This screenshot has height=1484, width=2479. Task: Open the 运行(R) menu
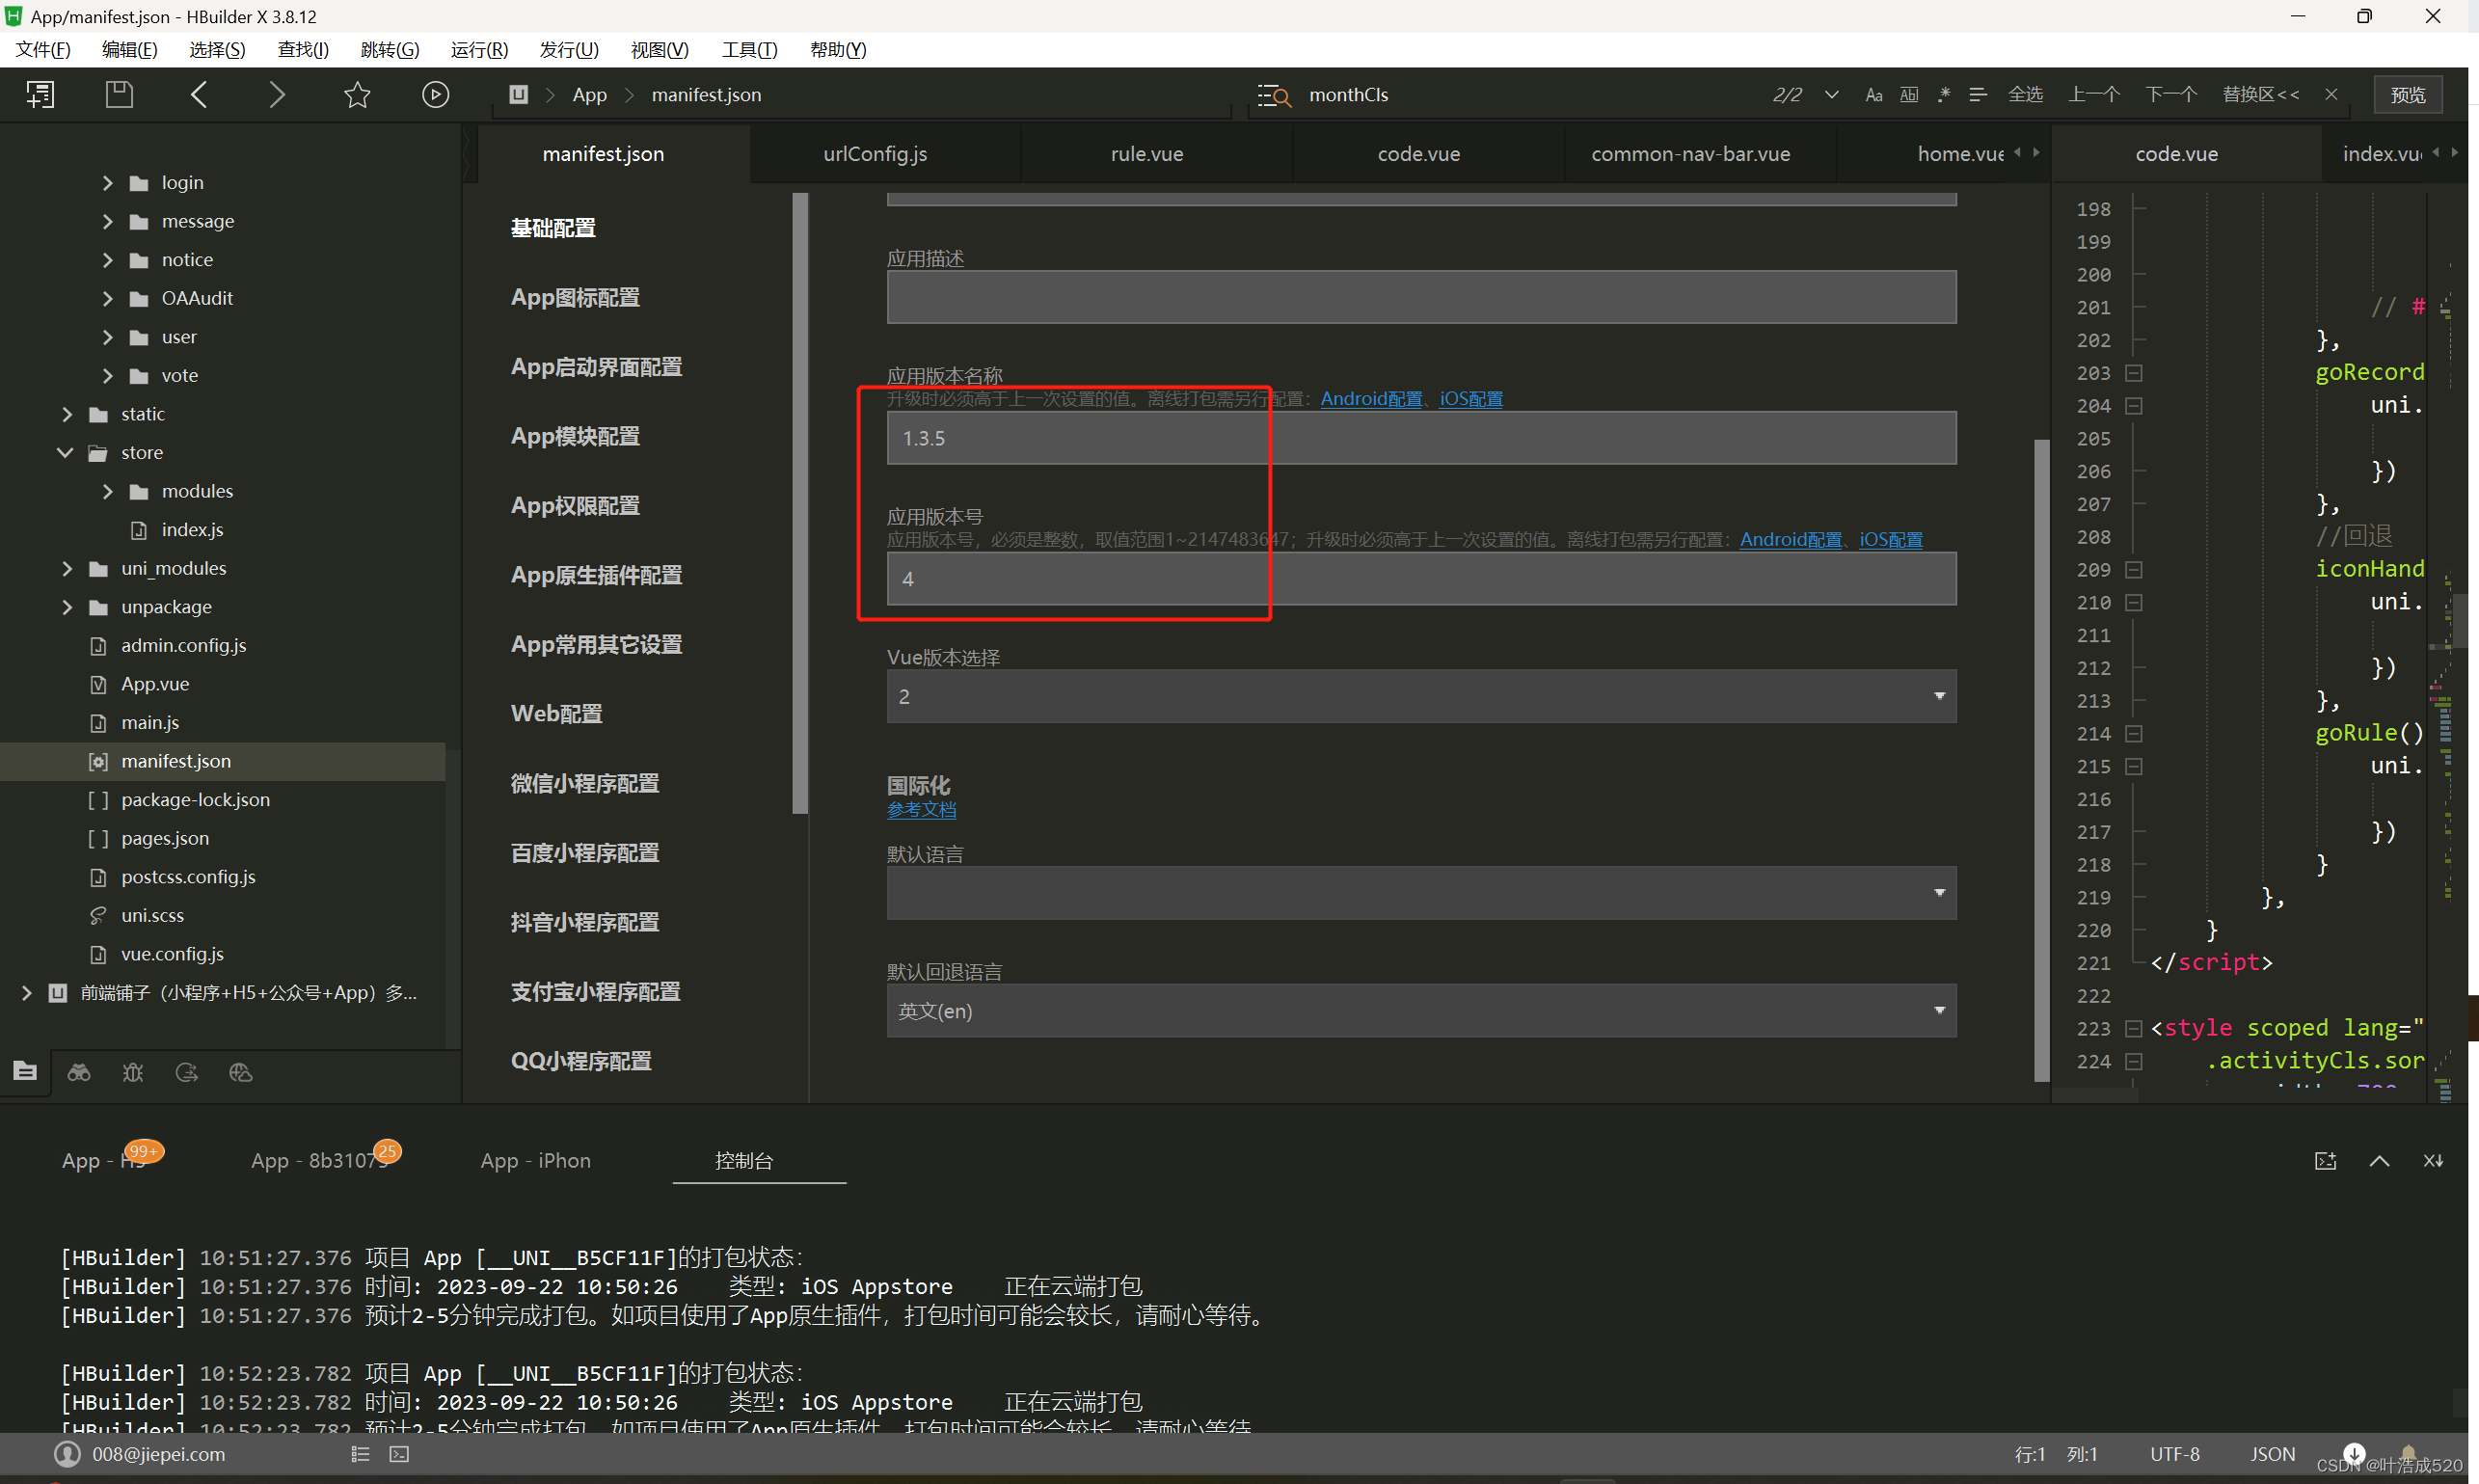tap(479, 50)
